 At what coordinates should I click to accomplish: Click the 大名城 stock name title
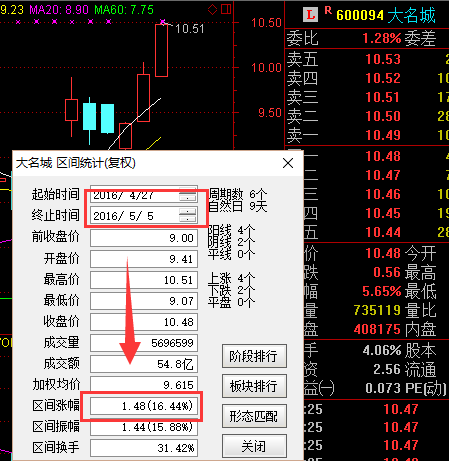point(411,15)
